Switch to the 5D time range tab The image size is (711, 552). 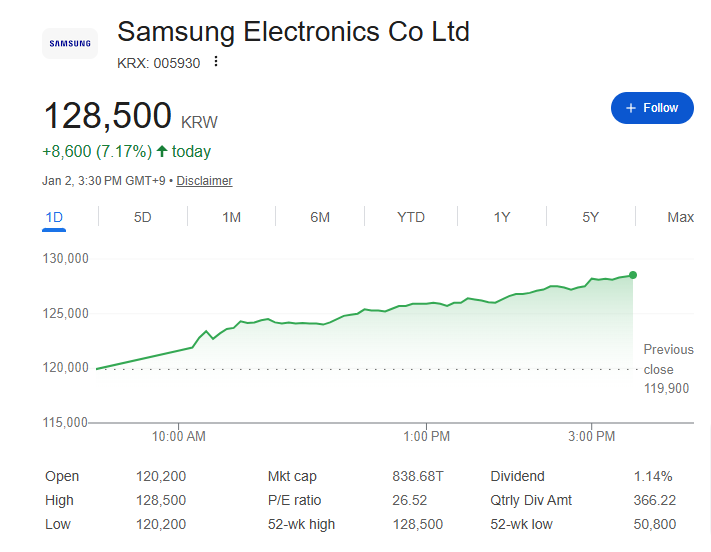(x=143, y=217)
